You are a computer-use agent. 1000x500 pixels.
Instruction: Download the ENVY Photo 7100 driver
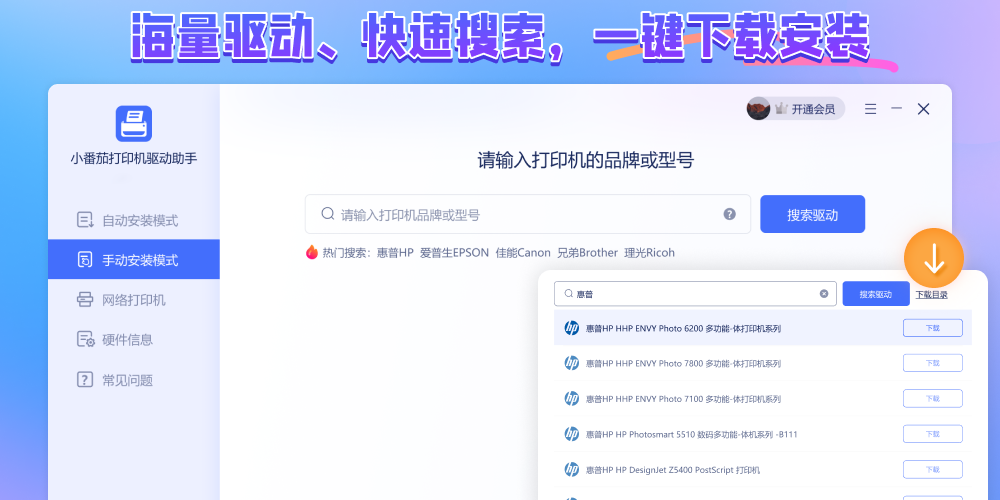tap(932, 399)
